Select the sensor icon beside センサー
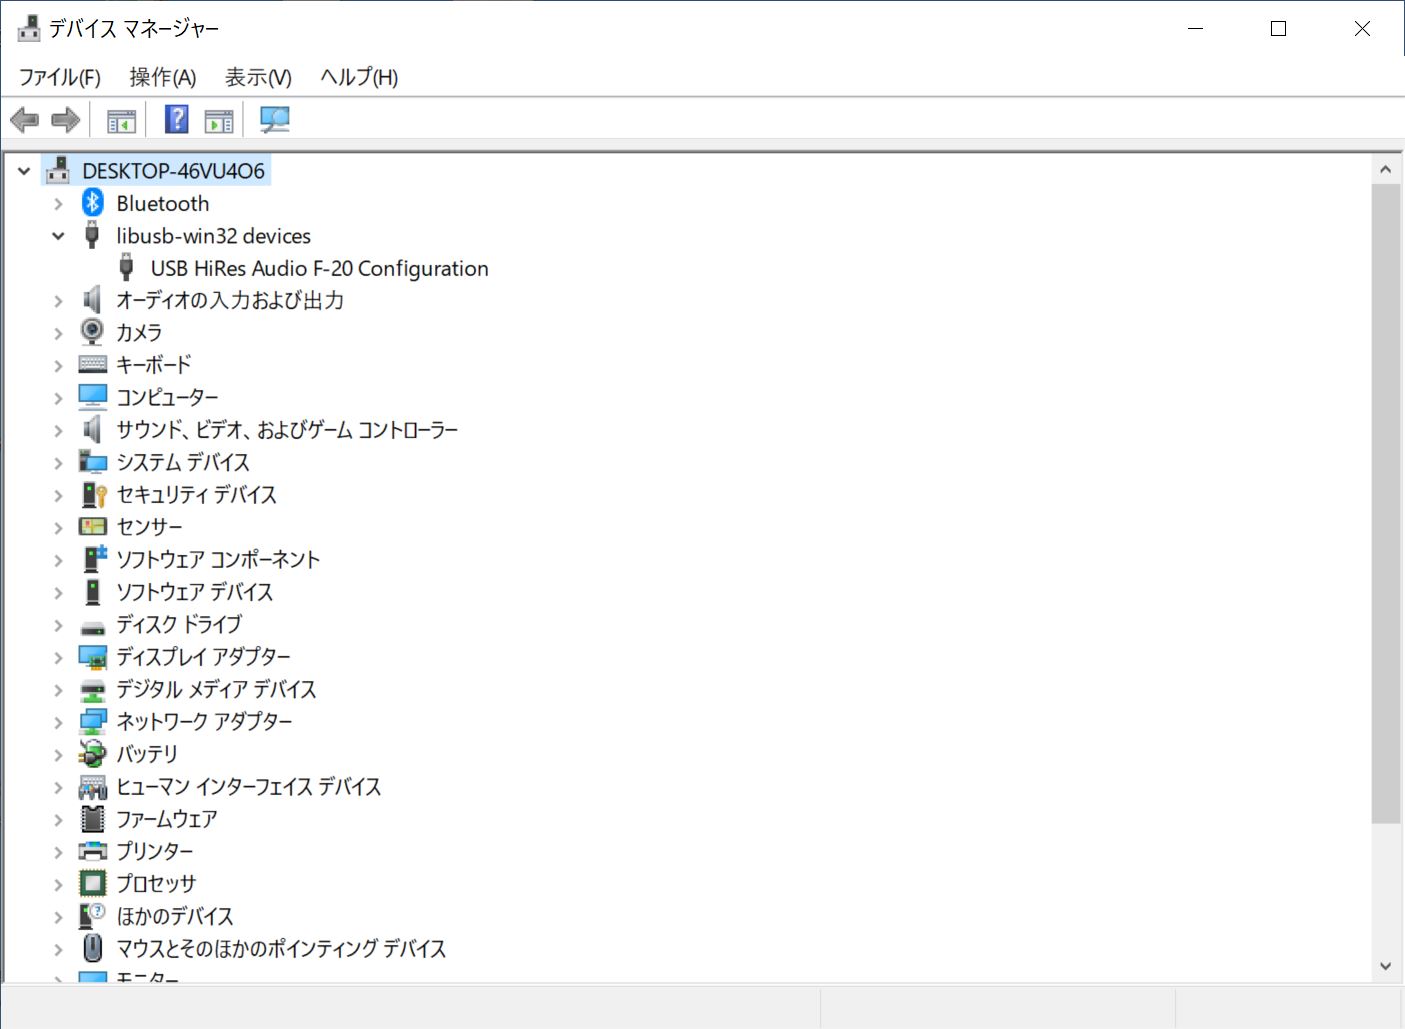The width and height of the screenshot is (1405, 1029). (92, 527)
